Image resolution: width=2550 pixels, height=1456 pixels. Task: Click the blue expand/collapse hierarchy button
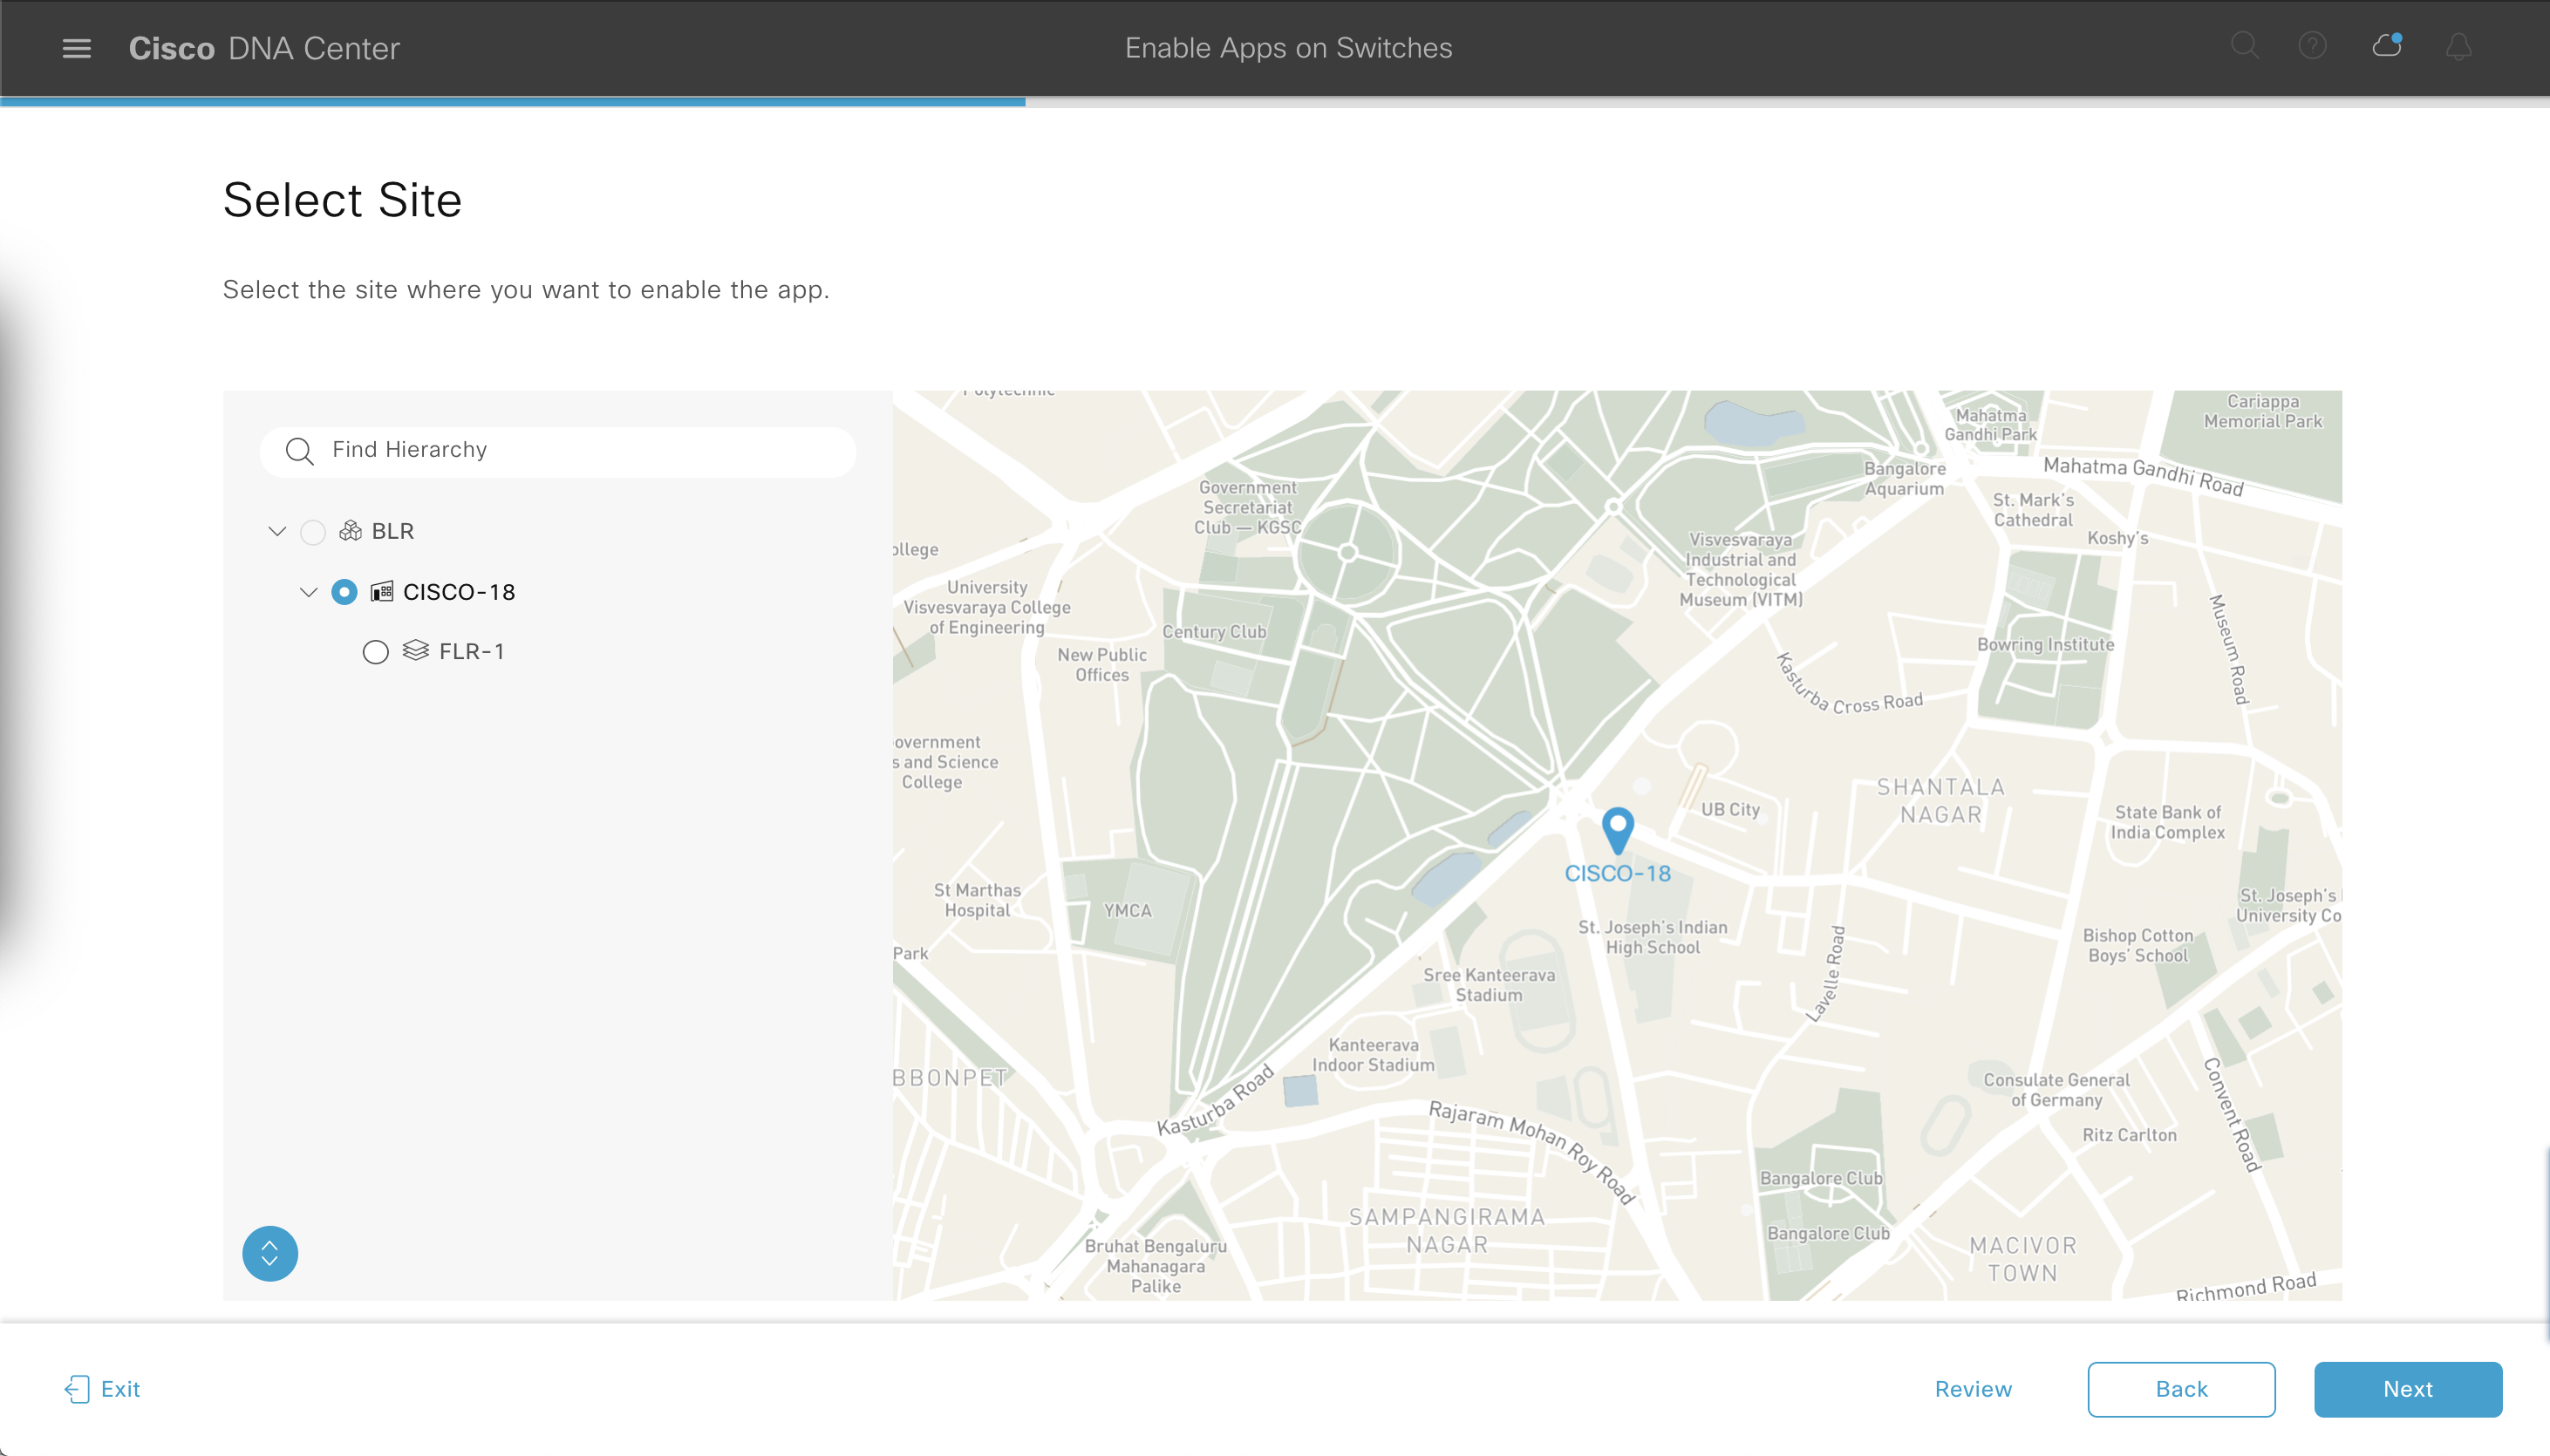tap(270, 1253)
